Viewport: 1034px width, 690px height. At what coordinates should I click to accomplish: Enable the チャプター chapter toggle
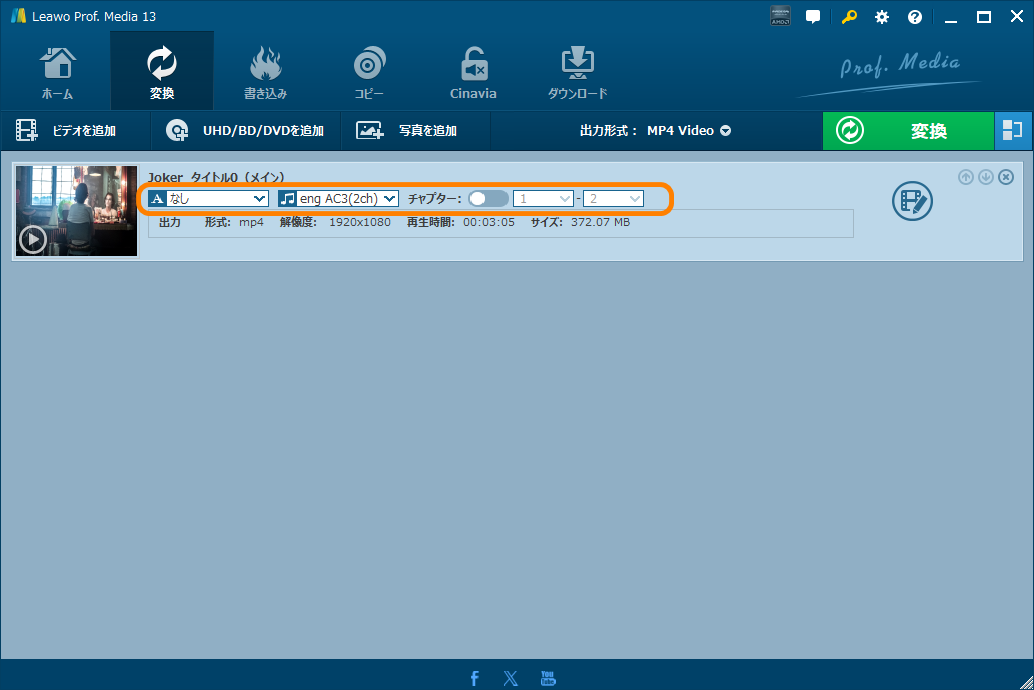[x=488, y=199]
